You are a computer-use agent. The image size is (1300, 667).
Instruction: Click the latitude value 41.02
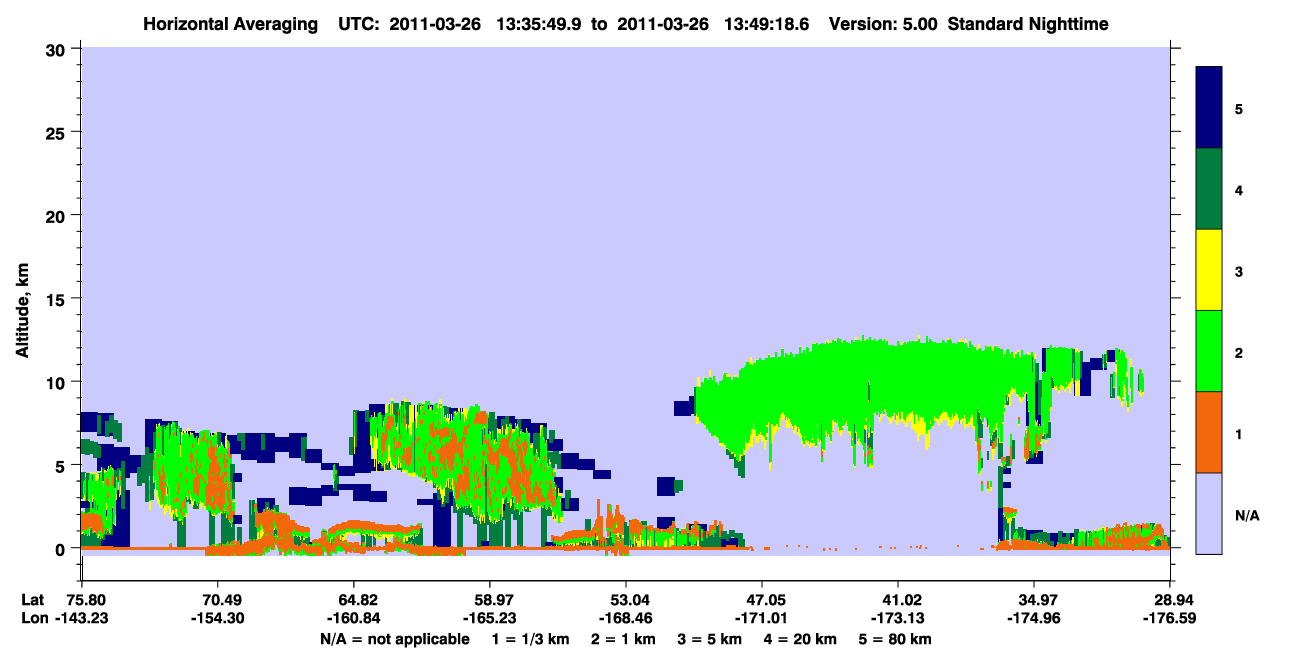point(898,600)
